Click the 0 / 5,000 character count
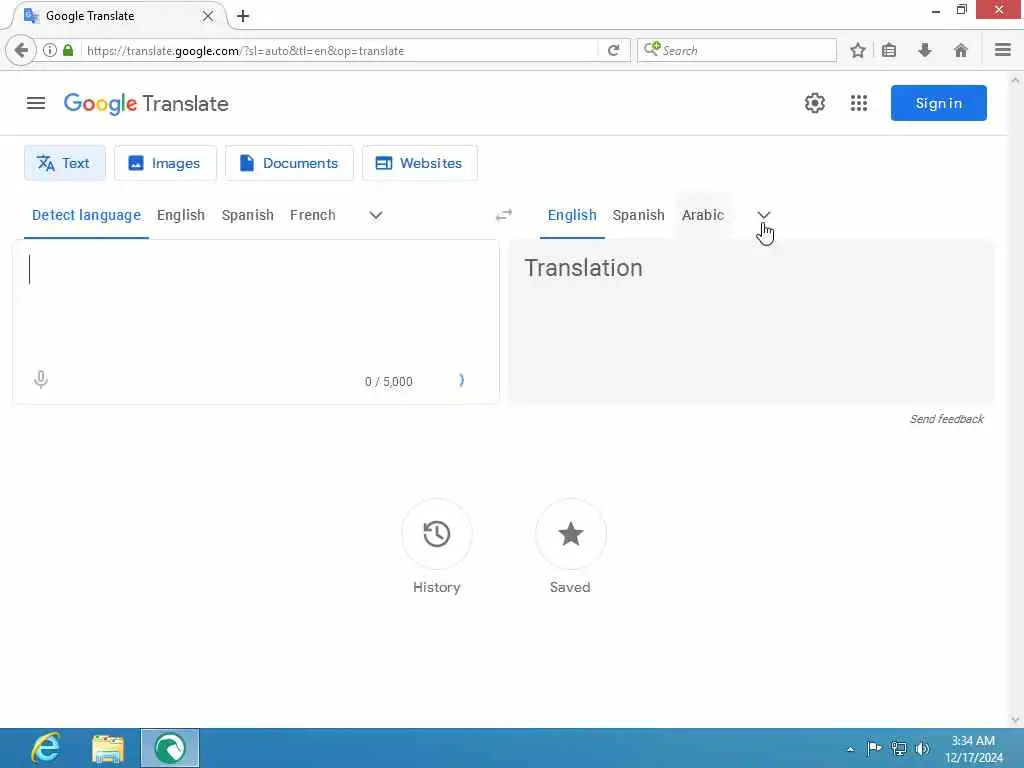Screen dimensions: 1024x768 [x=389, y=381]
